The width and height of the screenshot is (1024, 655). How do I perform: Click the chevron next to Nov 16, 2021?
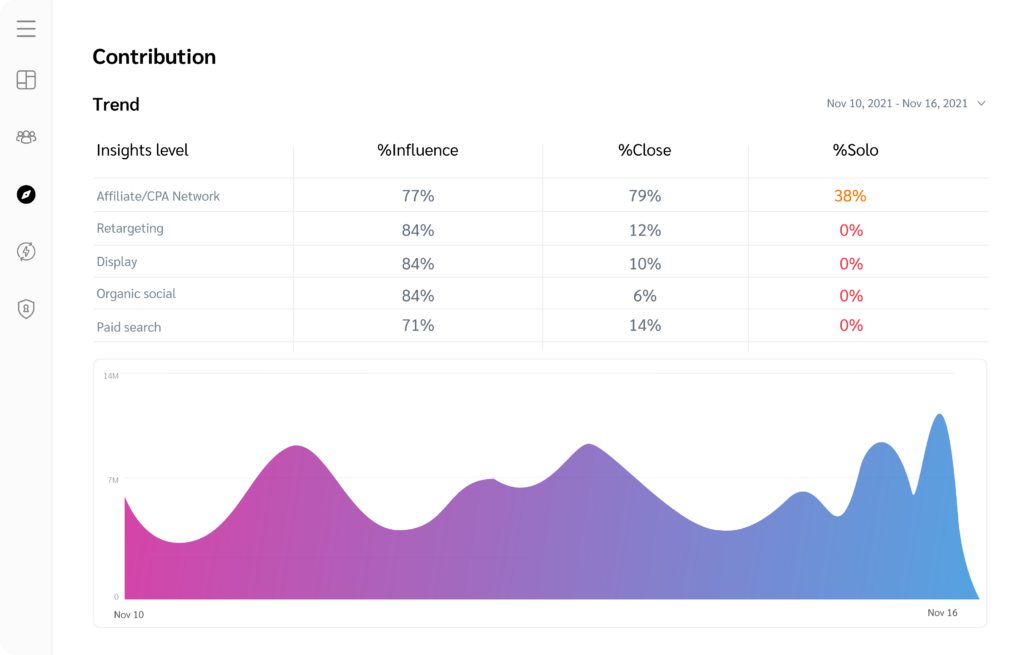tap(981, 103)
